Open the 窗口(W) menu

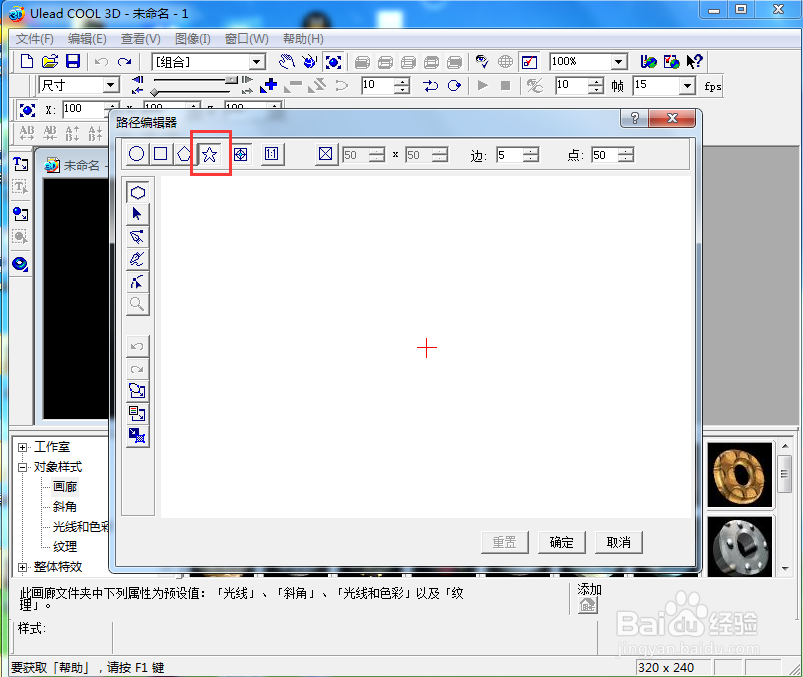246,39
